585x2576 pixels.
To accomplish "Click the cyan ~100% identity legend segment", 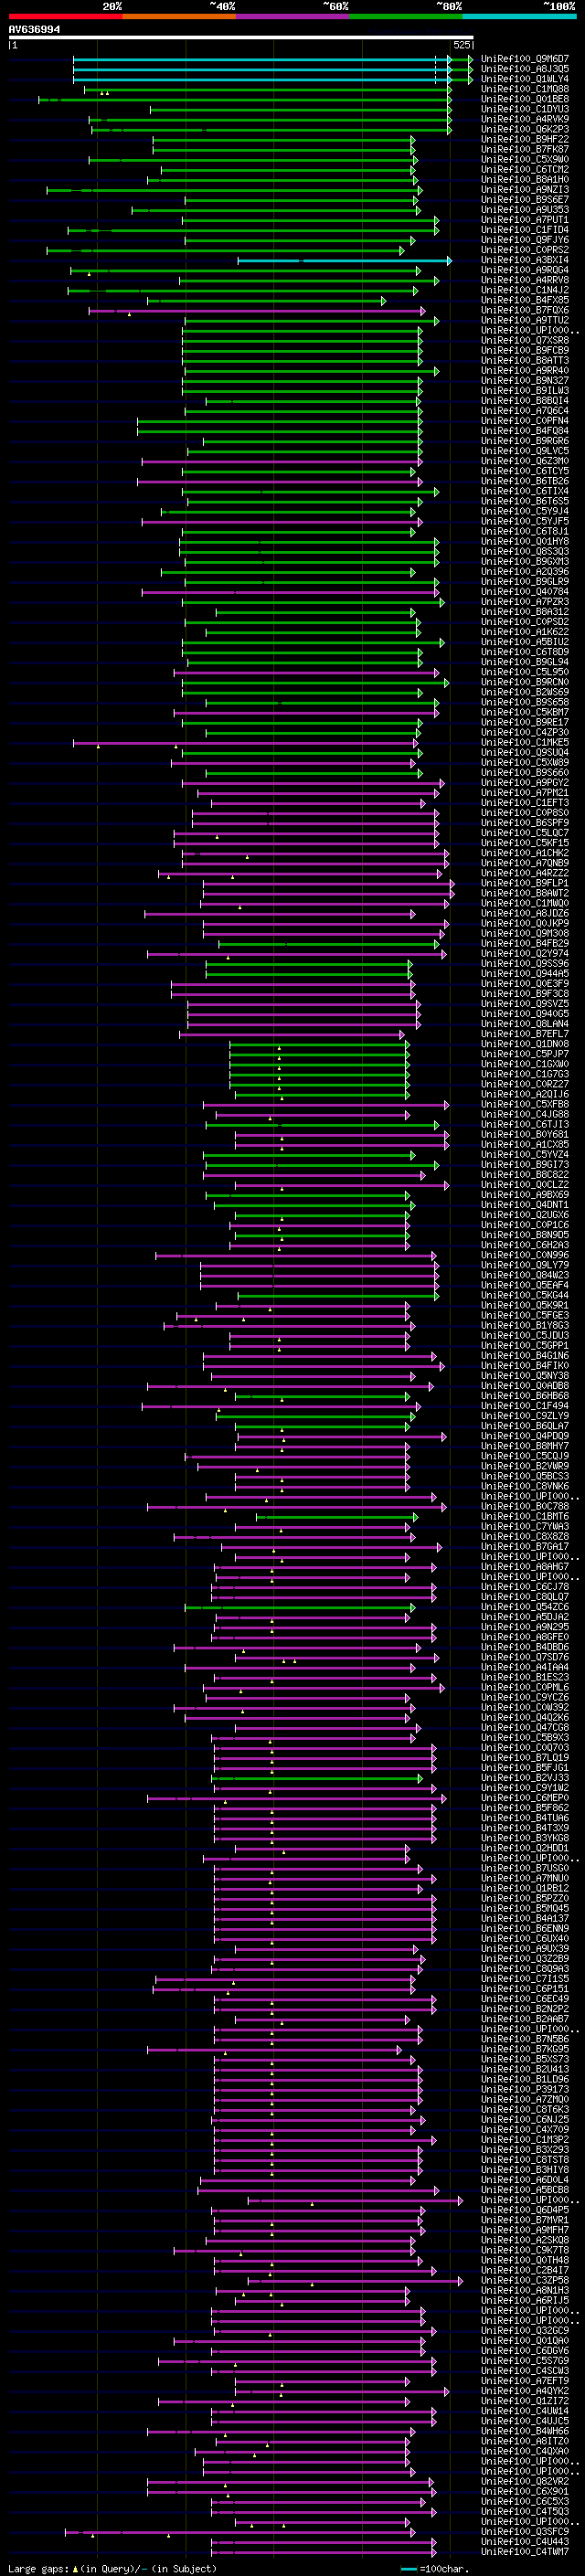I will tap(519, 16).
